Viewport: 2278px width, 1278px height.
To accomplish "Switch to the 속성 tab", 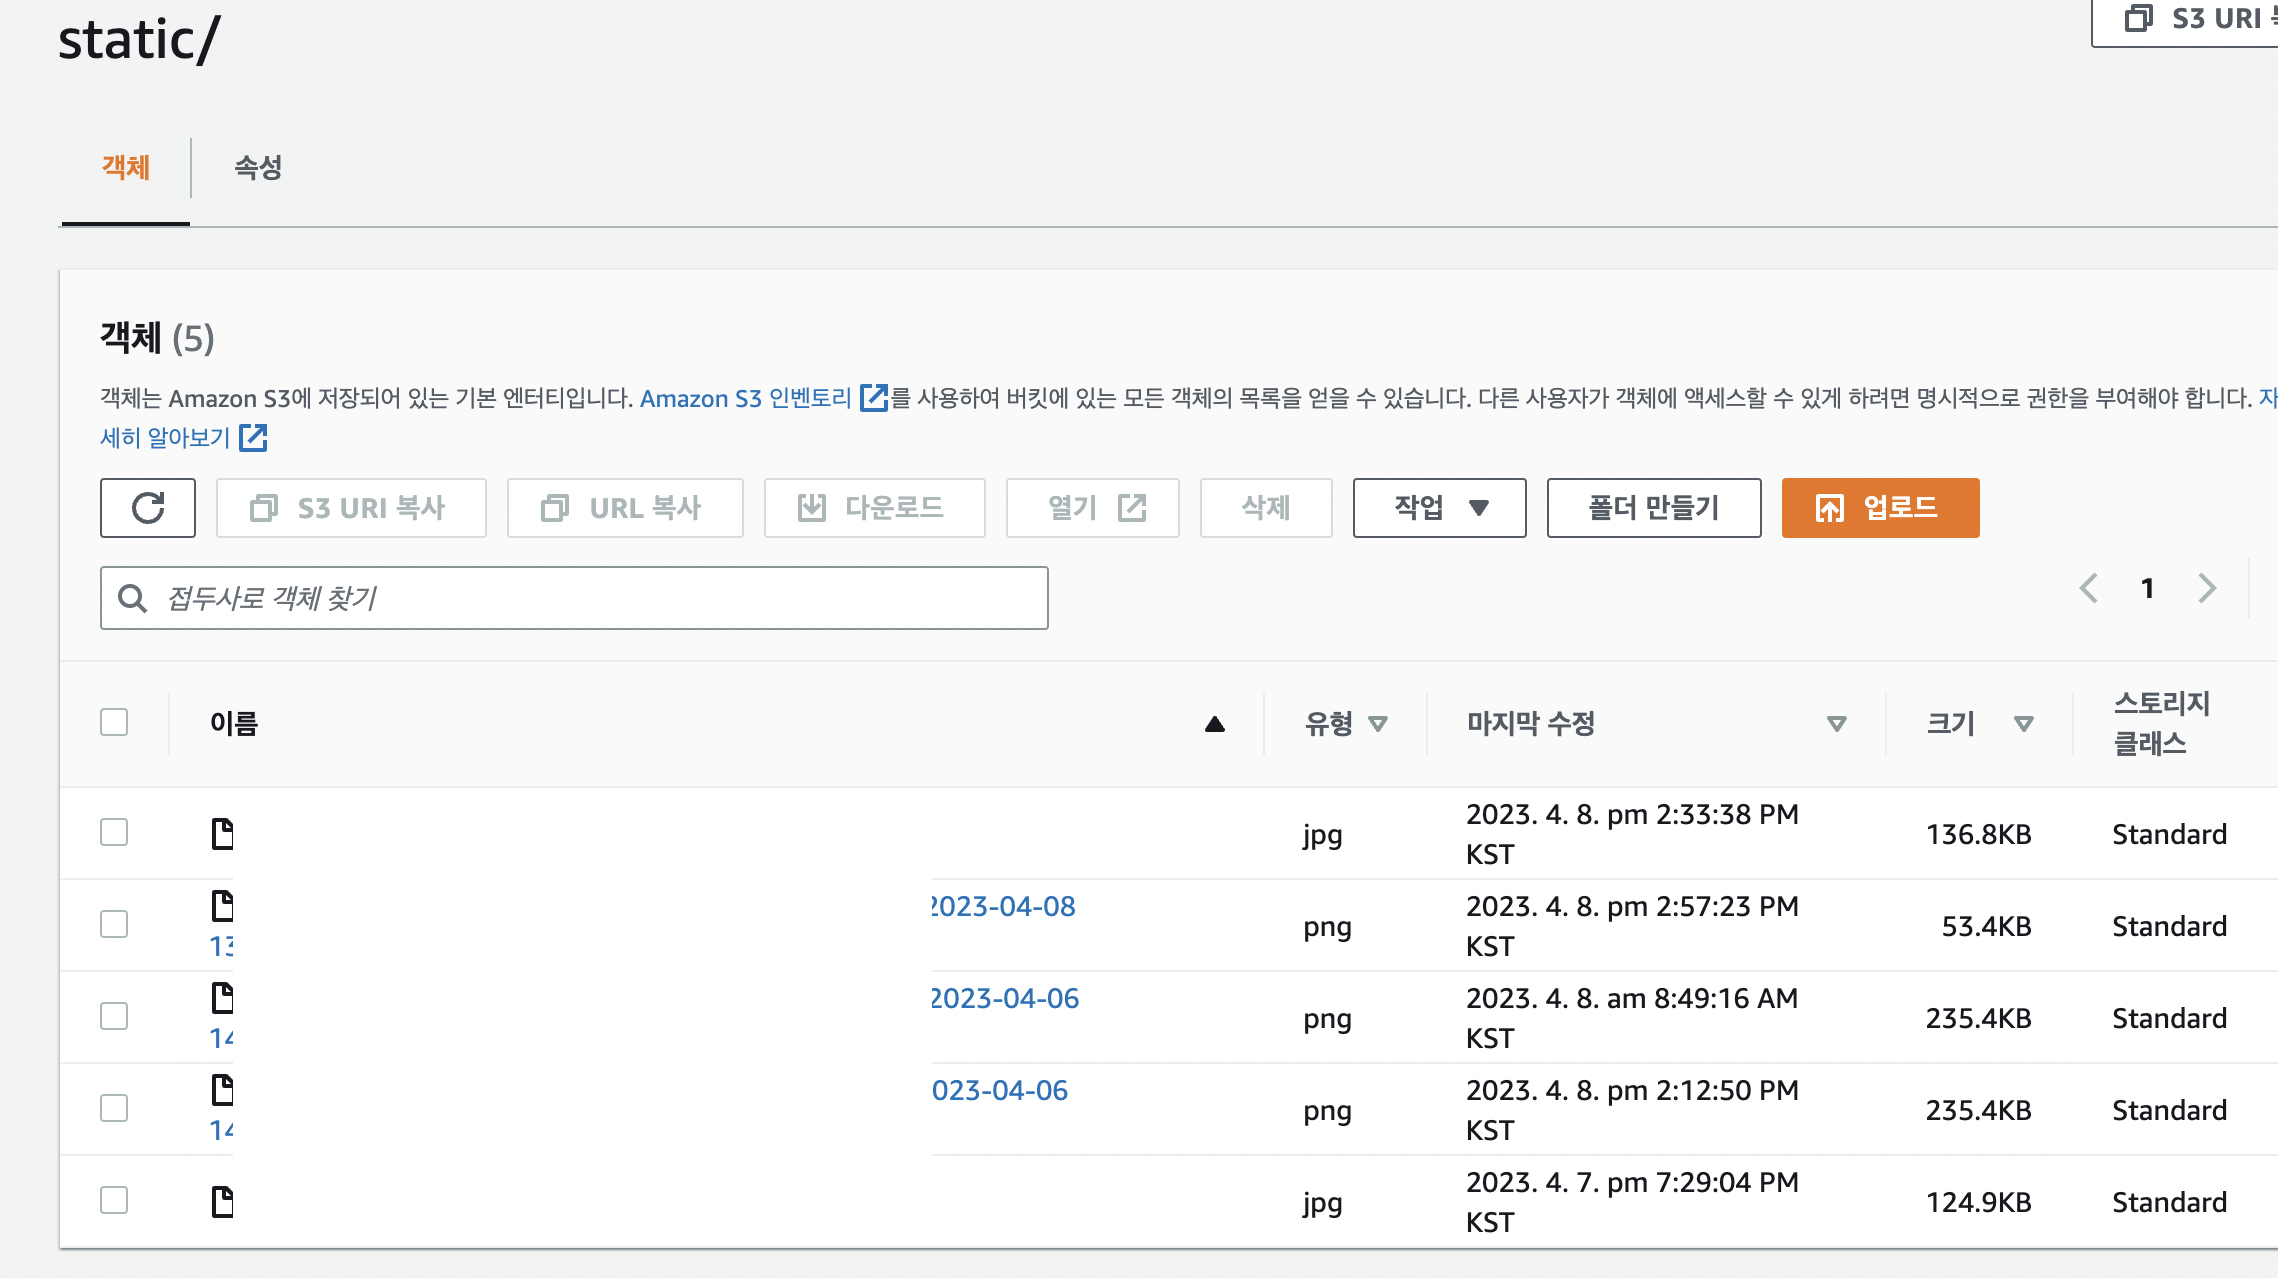I will tap(258, 168).
